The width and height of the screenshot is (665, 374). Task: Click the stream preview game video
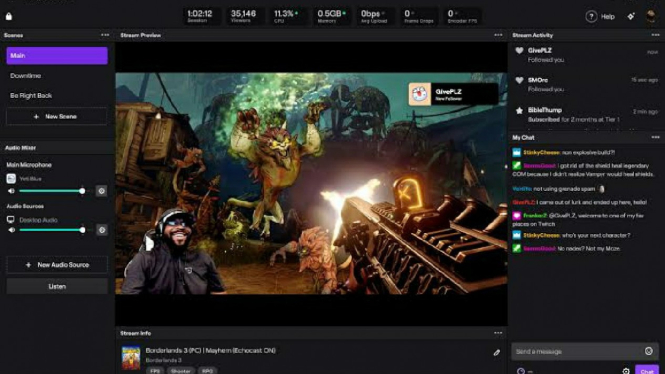(311, 183)
